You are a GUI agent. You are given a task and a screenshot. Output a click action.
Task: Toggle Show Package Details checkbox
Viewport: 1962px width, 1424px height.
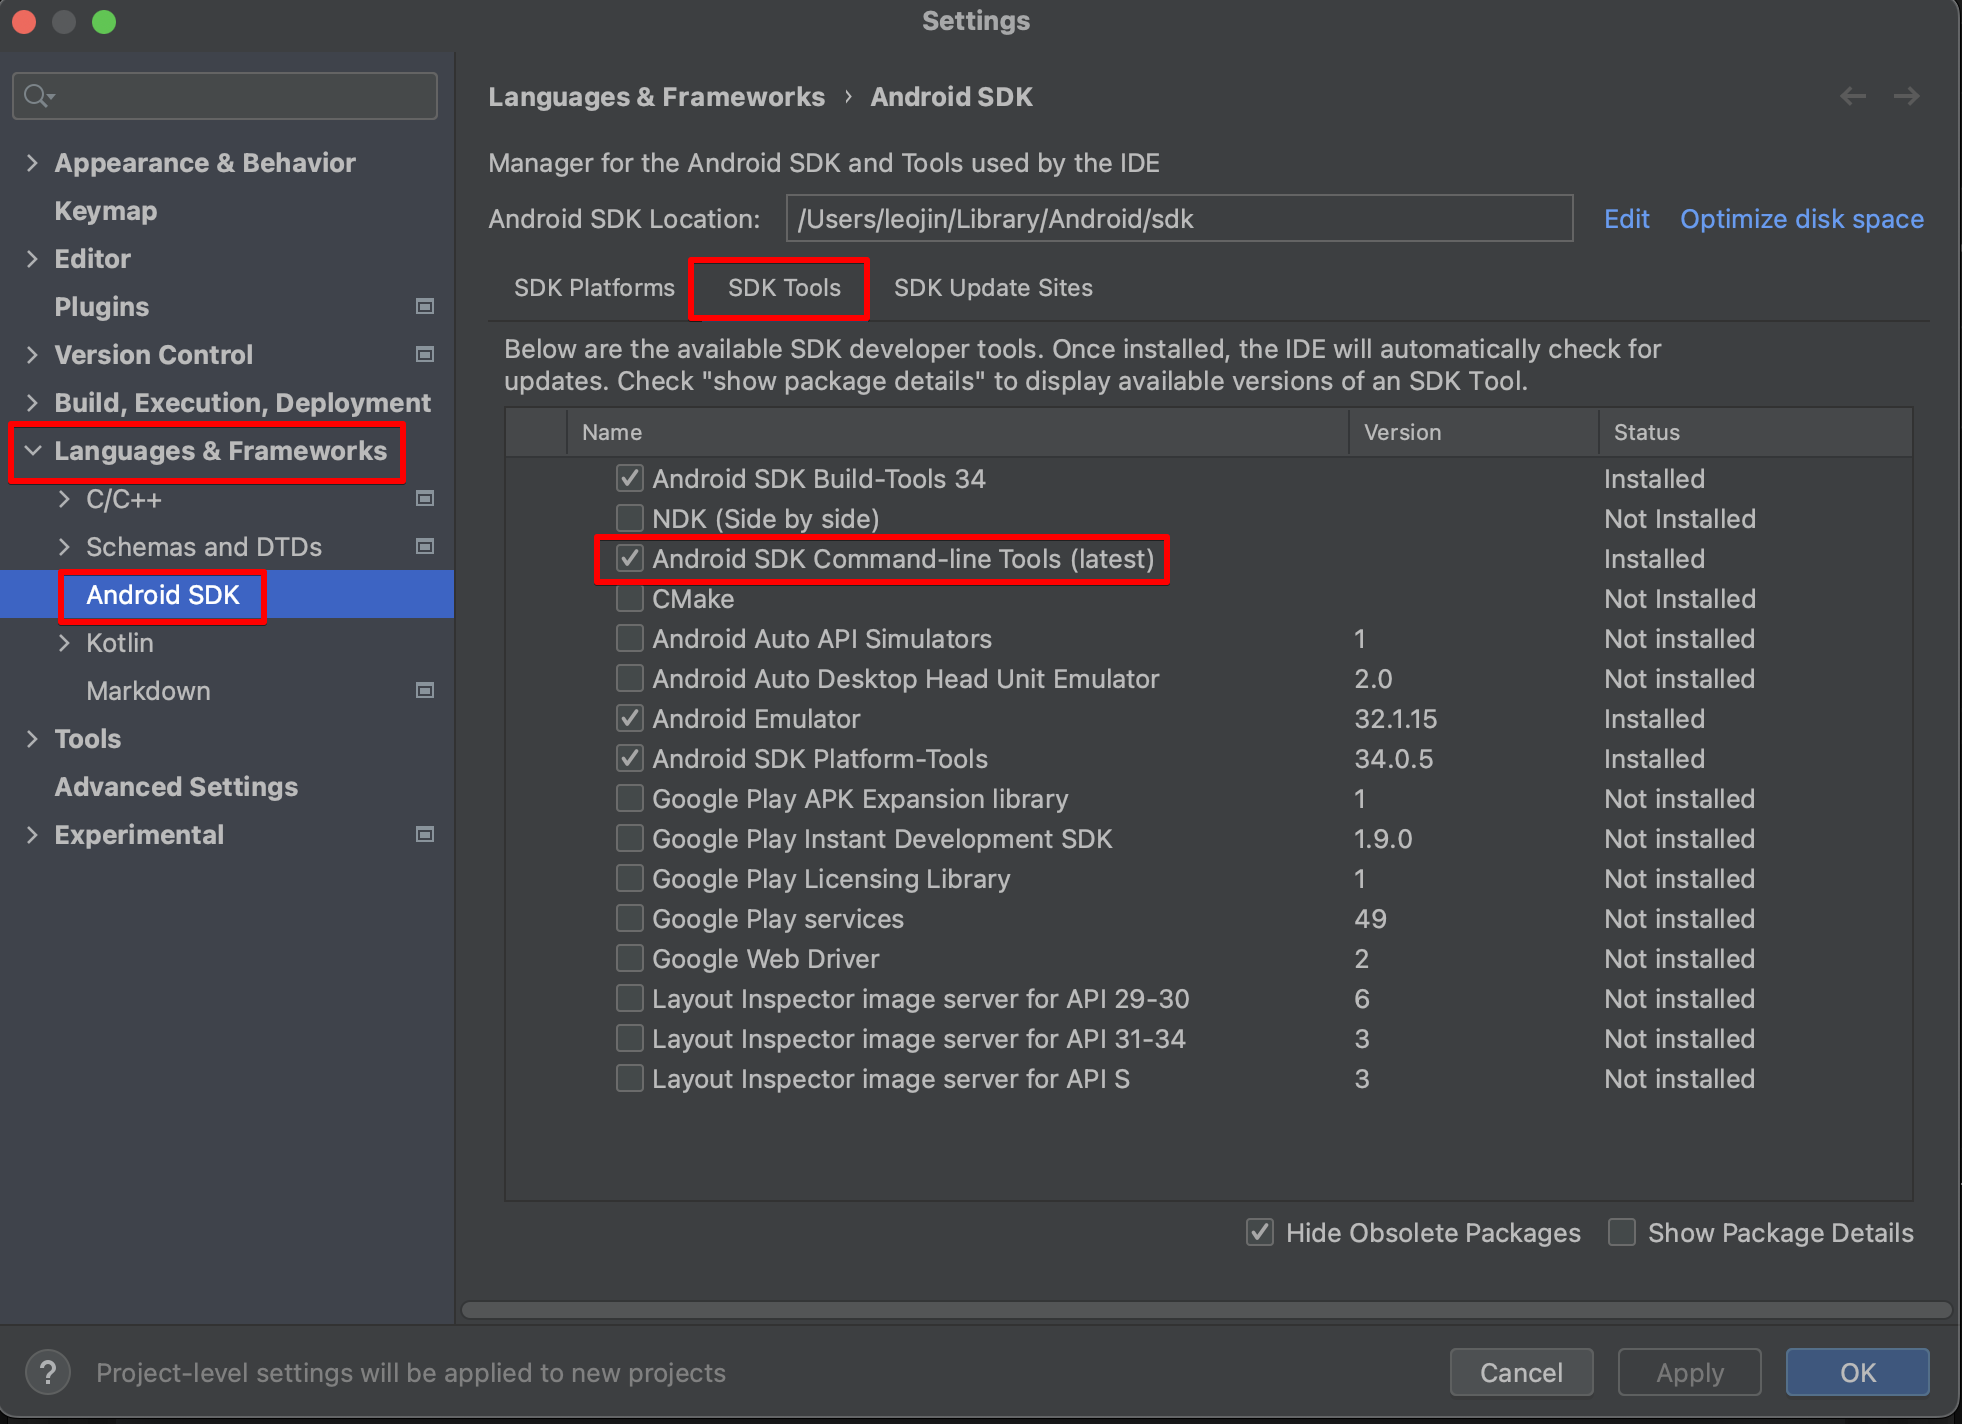[x=1622, y=1232]
